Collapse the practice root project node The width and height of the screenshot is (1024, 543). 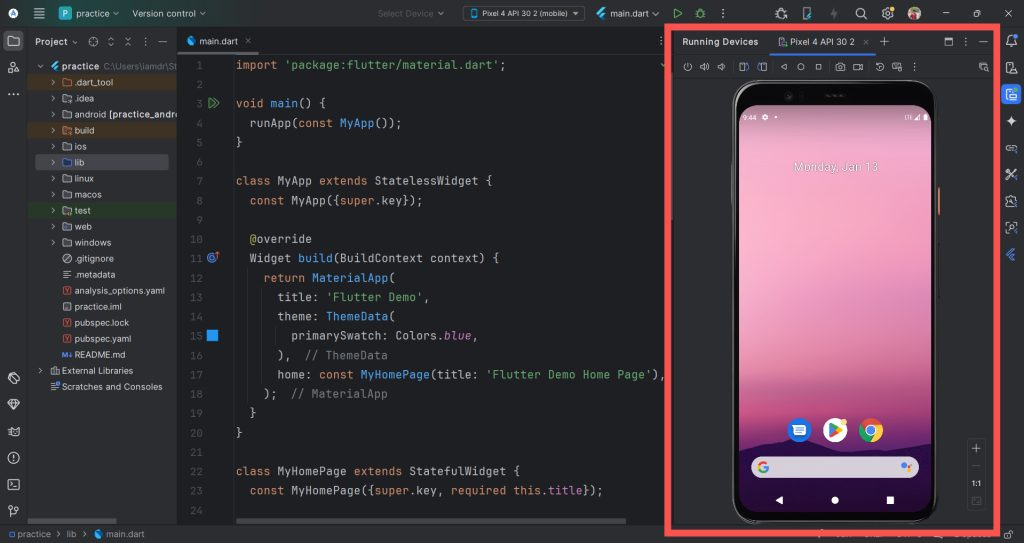40,66
